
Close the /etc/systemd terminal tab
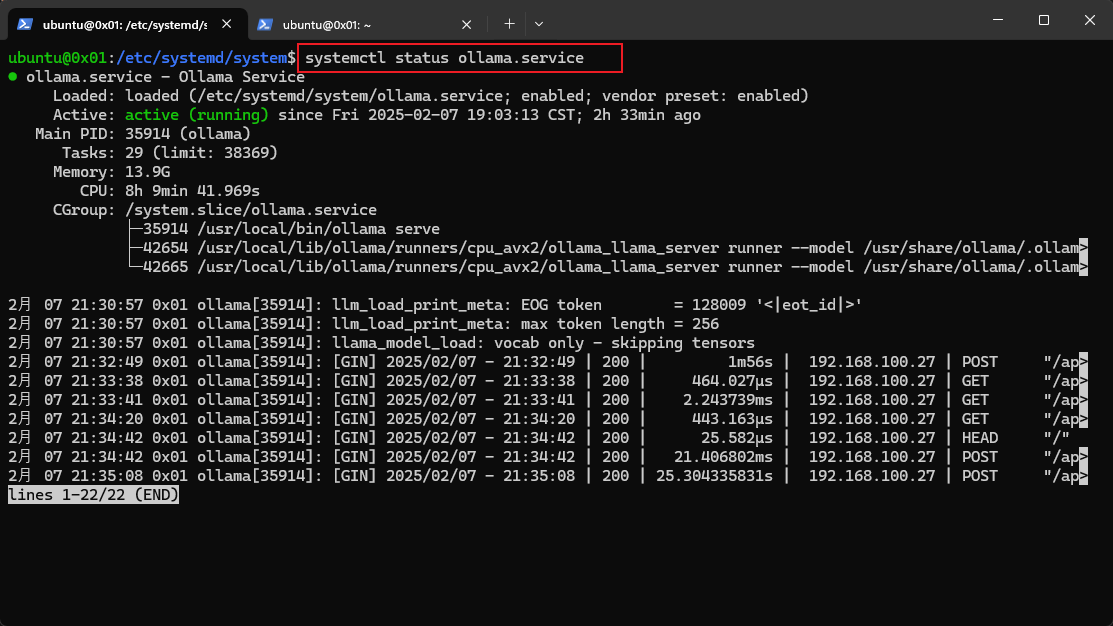226,24
